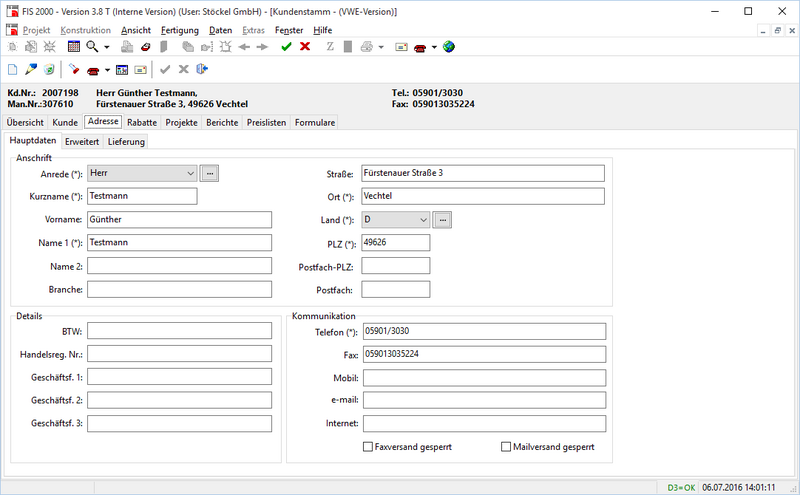Click the green checkmark confirm icon
This screenshot has height=495, width=800.
coord(287,47)
